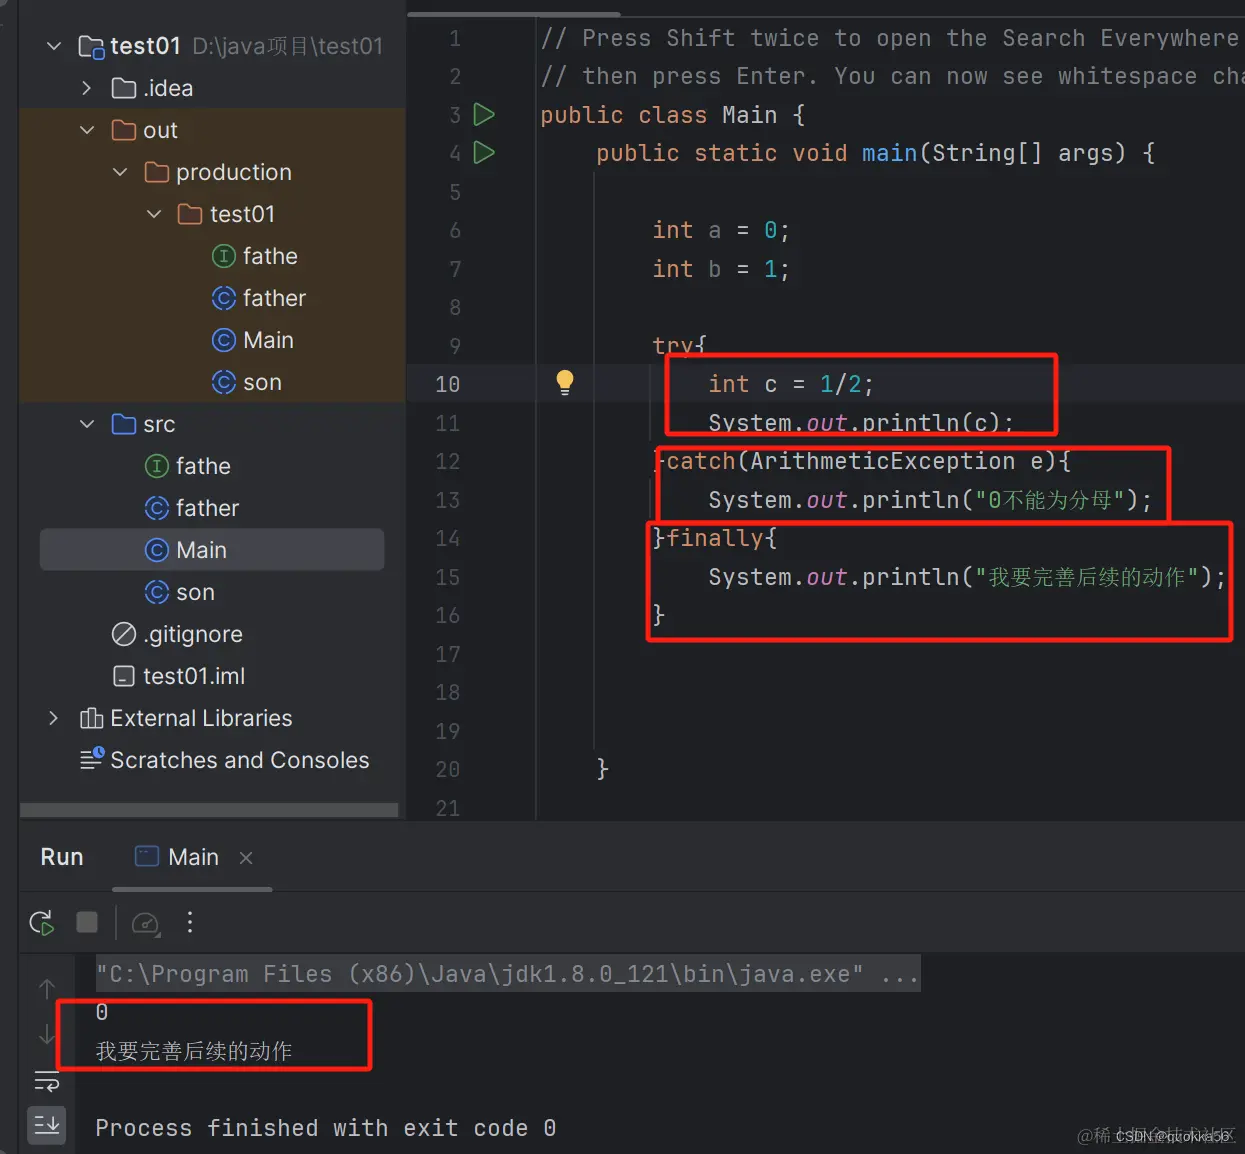The image size is (1245, 1154).
Task: Select the src folder
Action: click(x=144, y=424)
